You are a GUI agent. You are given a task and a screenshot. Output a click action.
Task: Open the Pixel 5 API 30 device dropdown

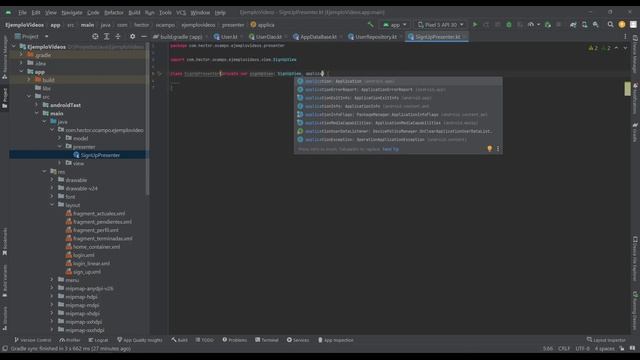440,24
